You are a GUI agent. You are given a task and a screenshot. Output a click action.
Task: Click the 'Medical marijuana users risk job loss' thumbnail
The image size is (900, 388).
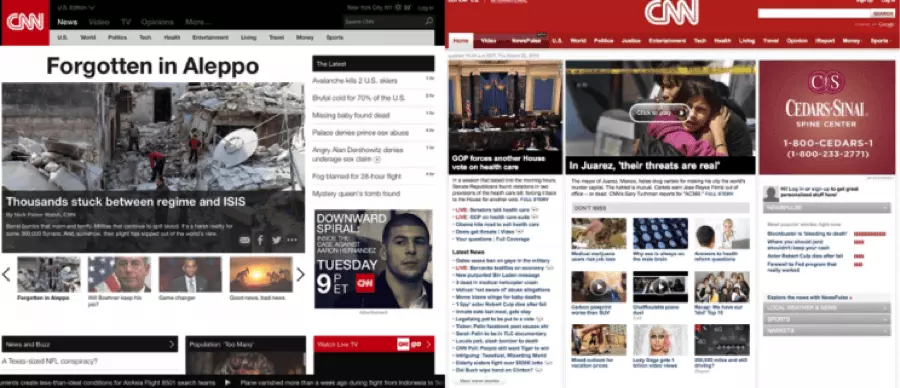pos(599,233)
